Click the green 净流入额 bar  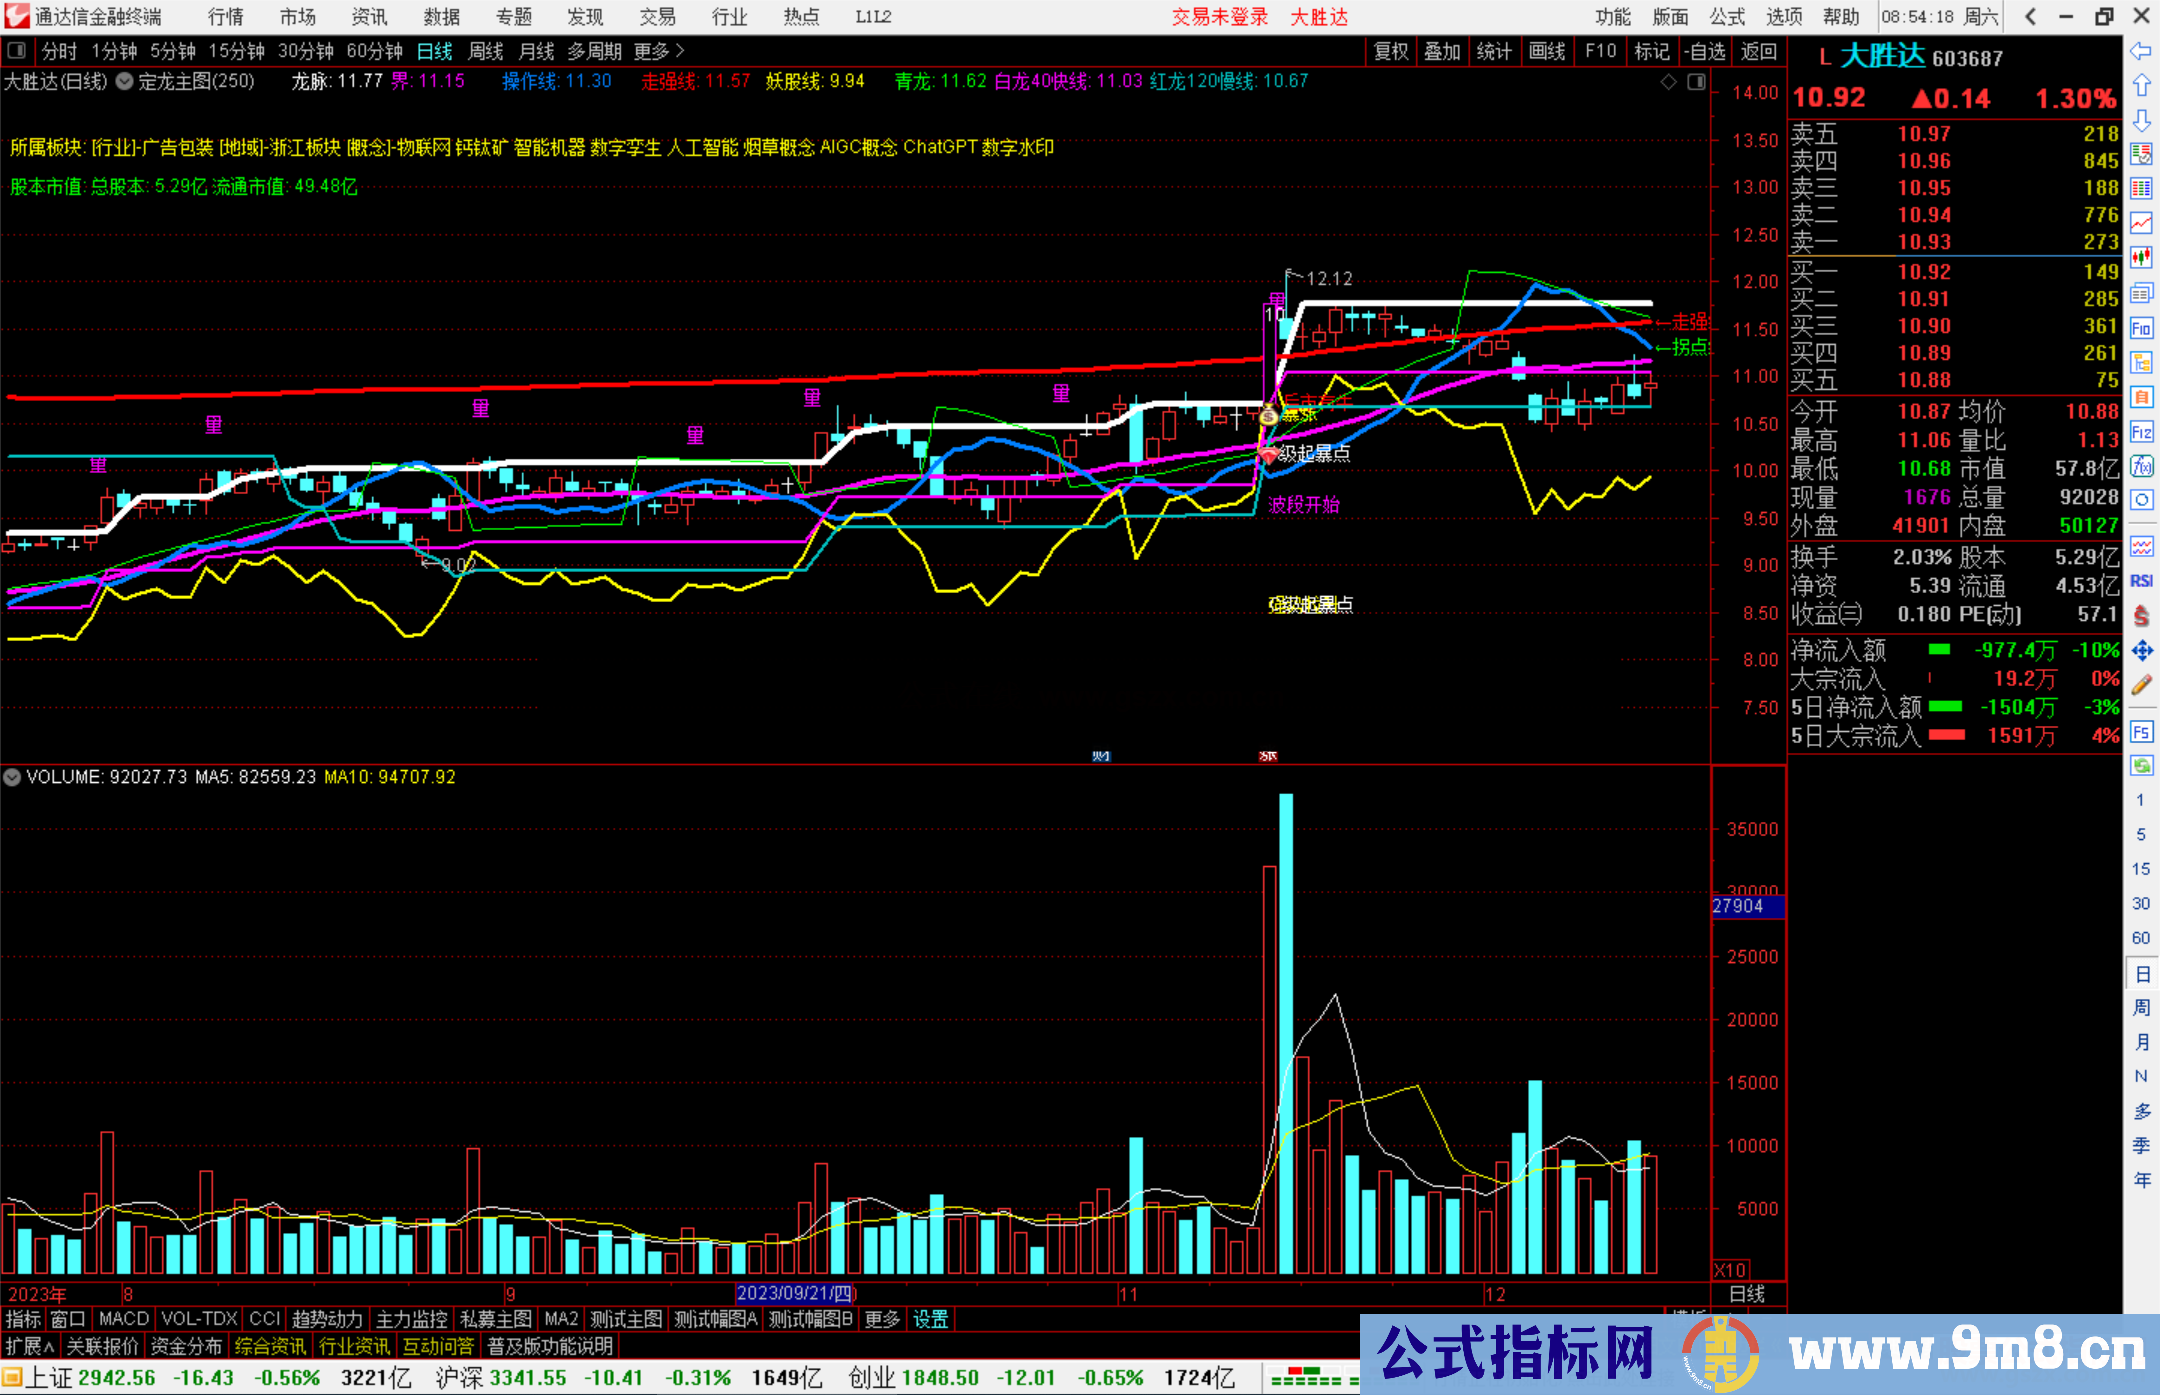1939,650
